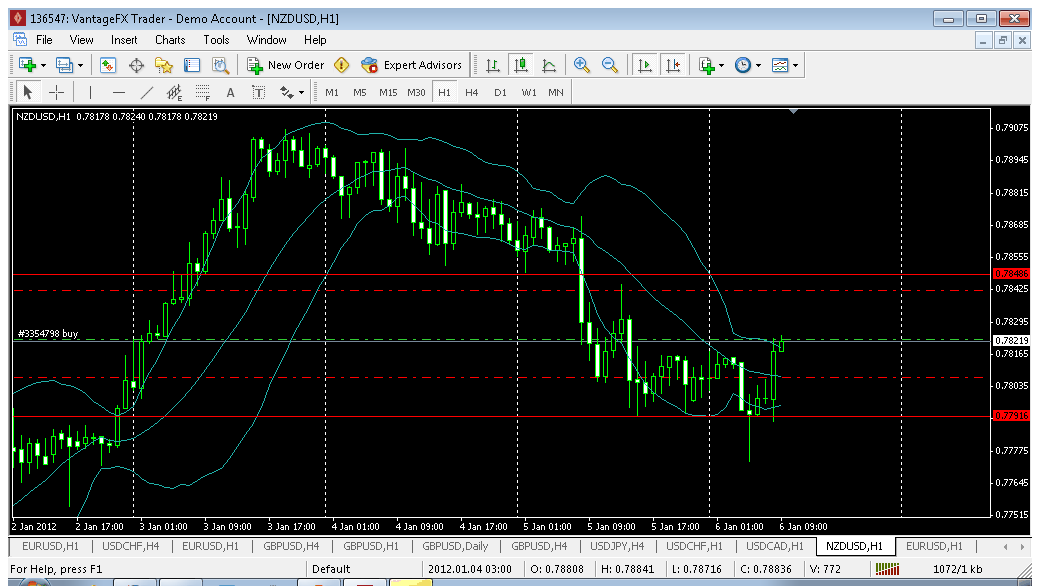1040x586 pixels.
Task: Switch to M1 timeframe
Action: point(332,92)
